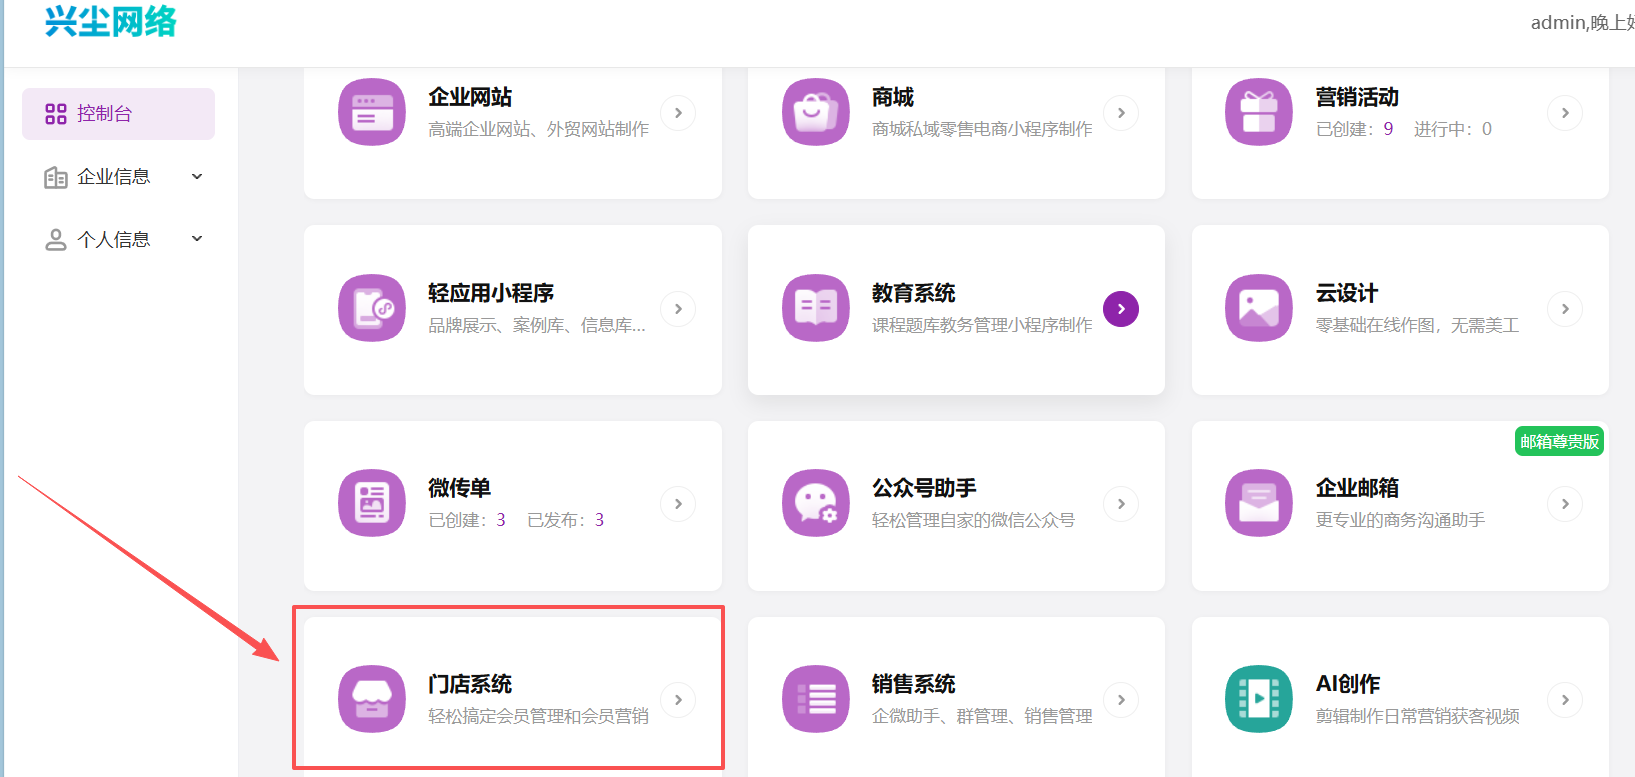Click the 公众号助手 title
Screen dimensions: 1635x777
pyautogui.click(x=924, y=488)
